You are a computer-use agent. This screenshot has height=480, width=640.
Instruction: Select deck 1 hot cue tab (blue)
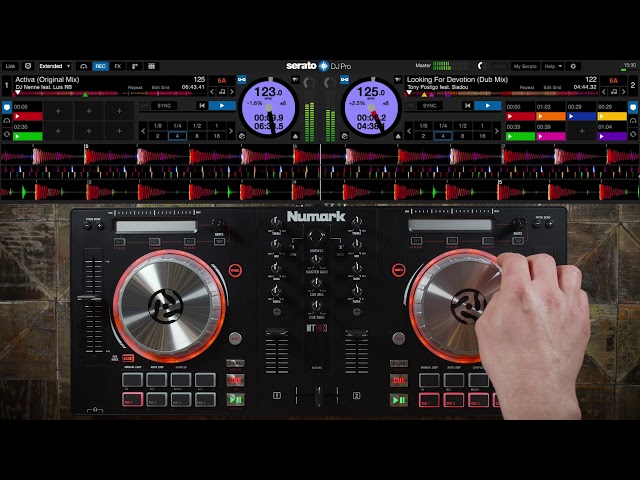pos(7,107)
